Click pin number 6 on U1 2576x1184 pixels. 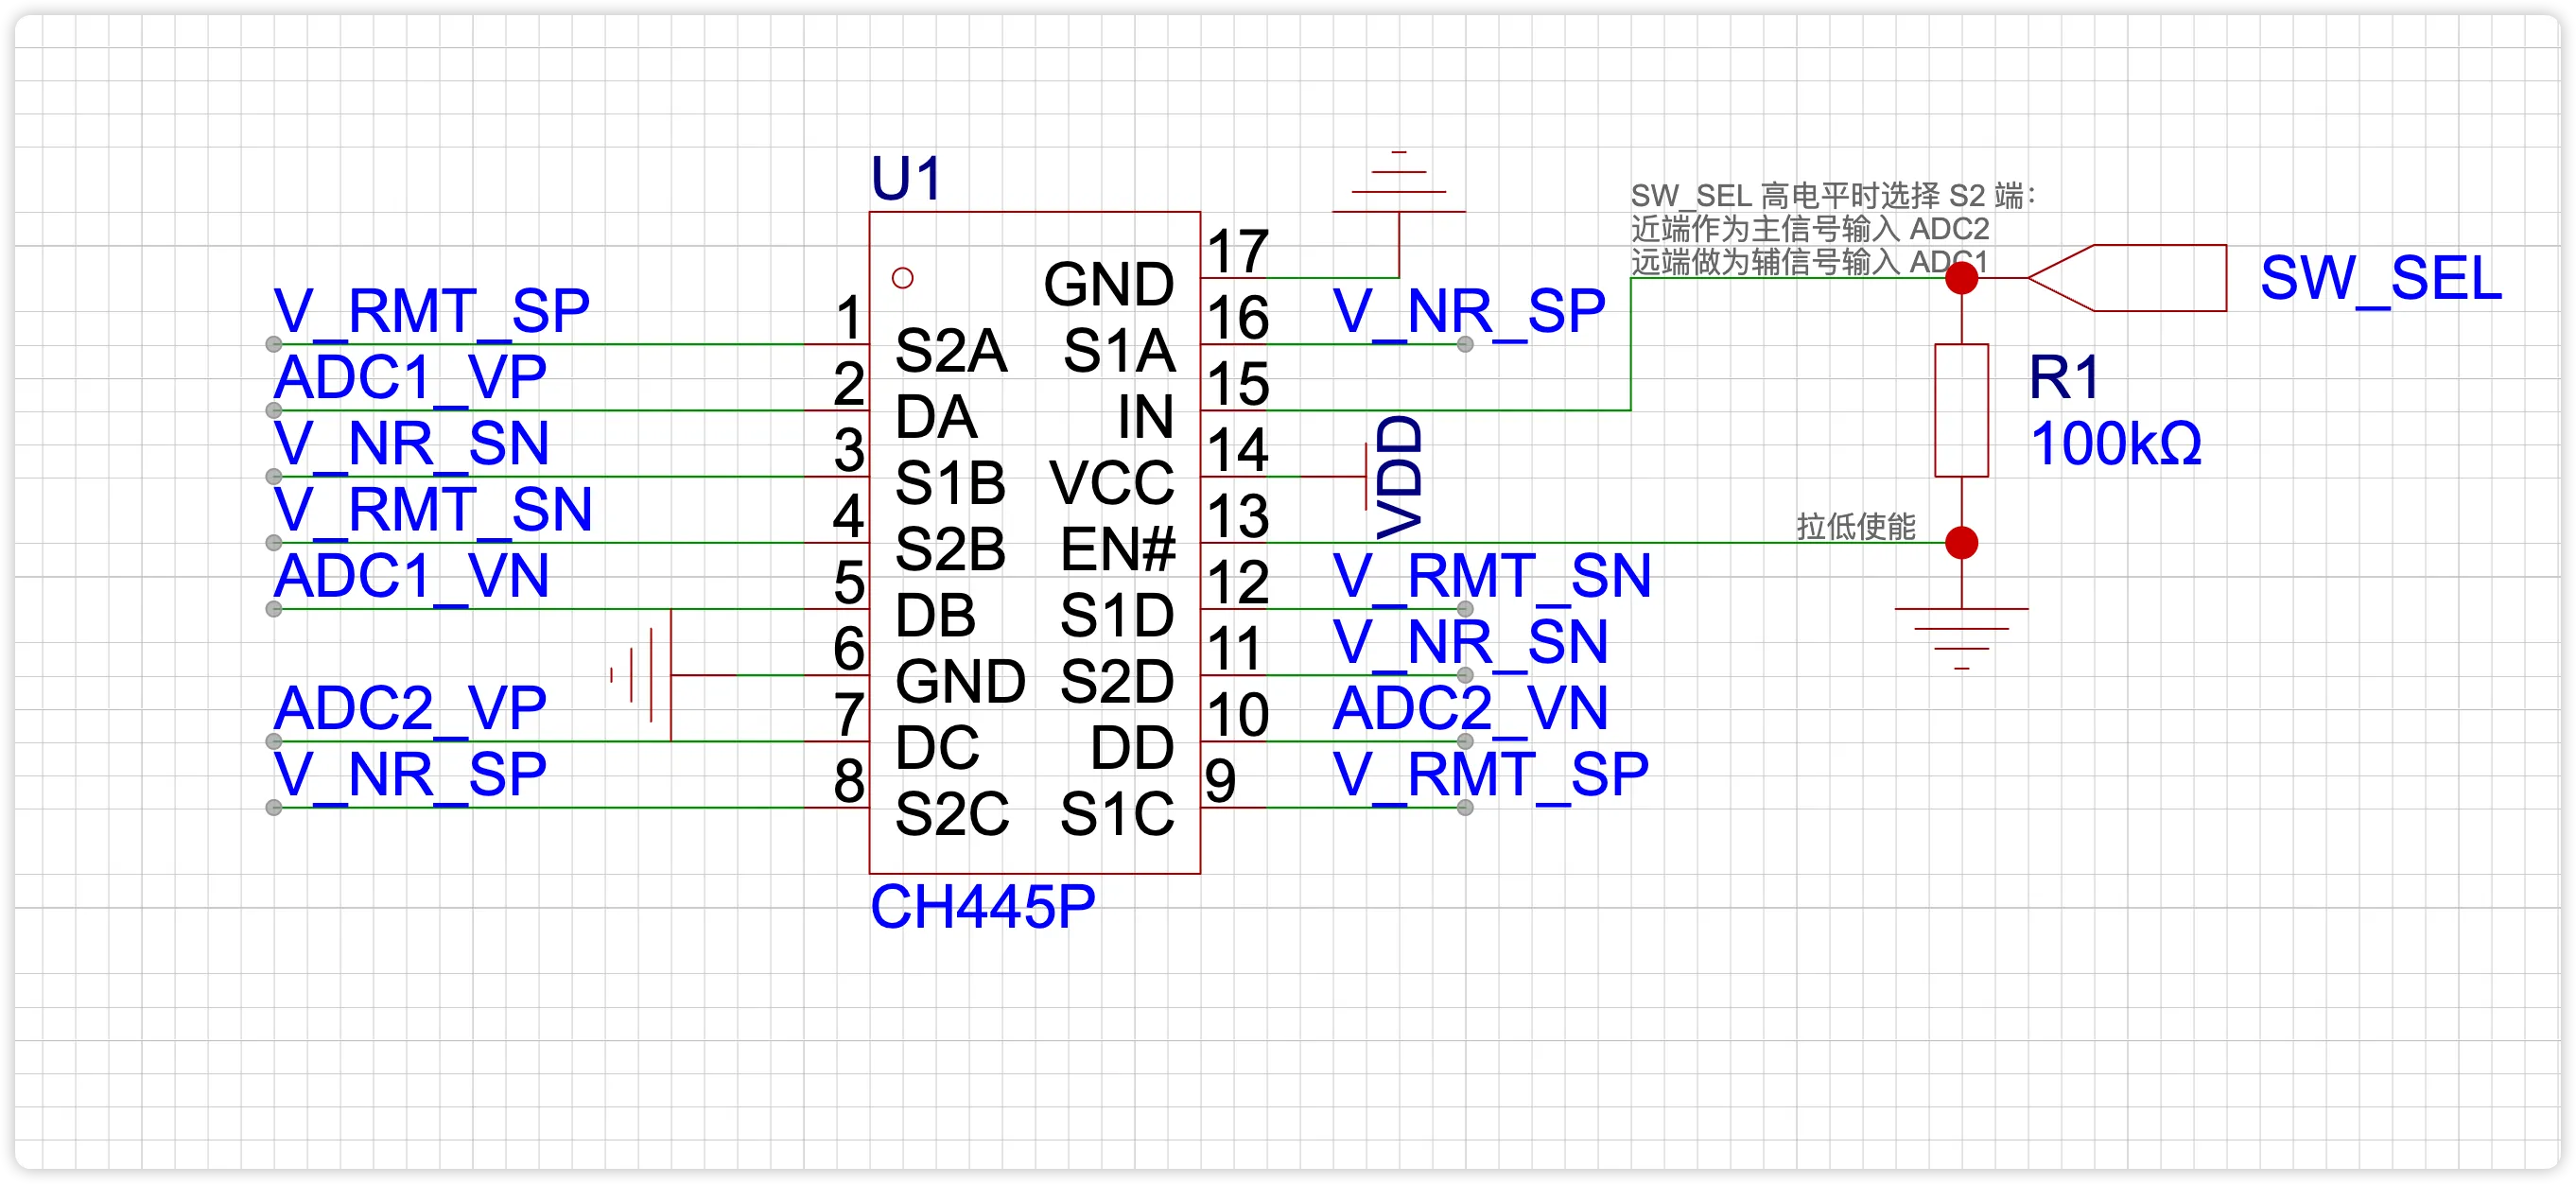click(x=849, y=649)
